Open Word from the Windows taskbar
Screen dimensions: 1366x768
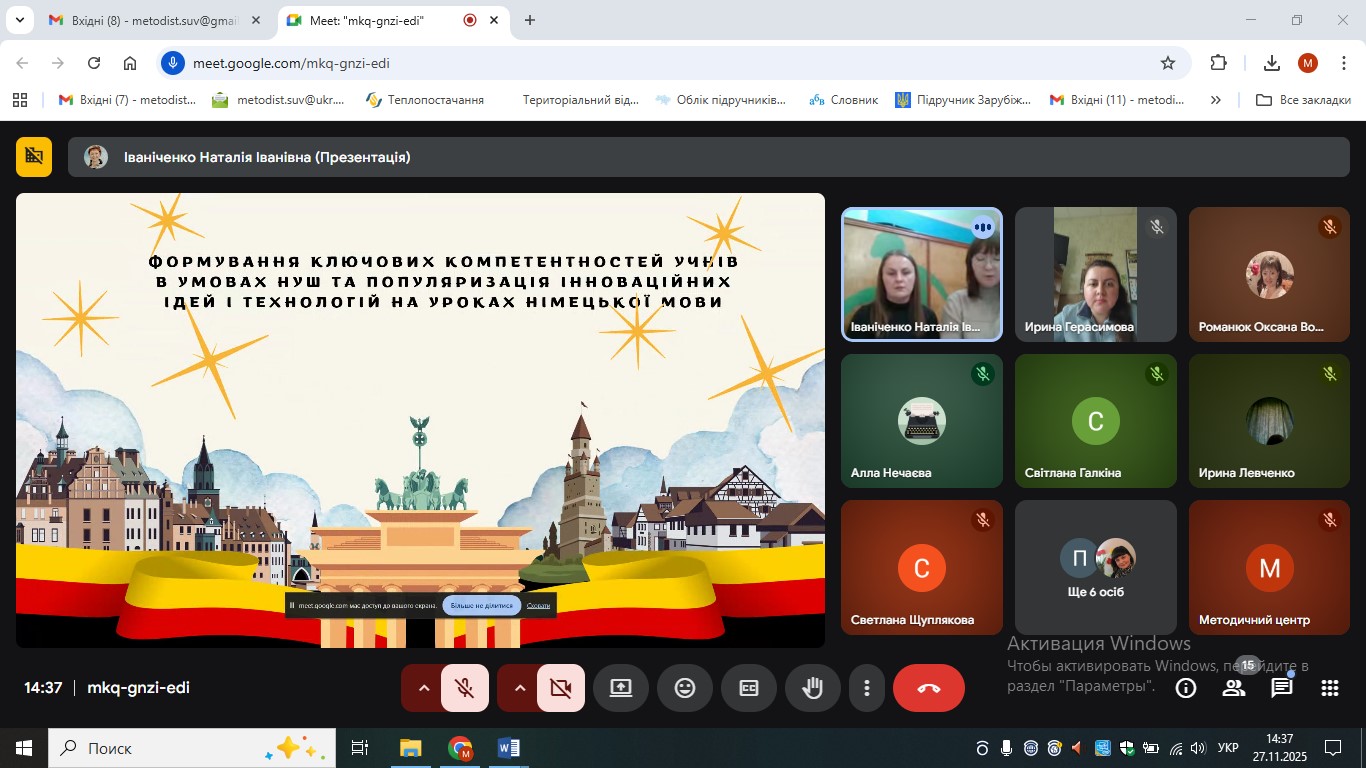coord(508,748)
